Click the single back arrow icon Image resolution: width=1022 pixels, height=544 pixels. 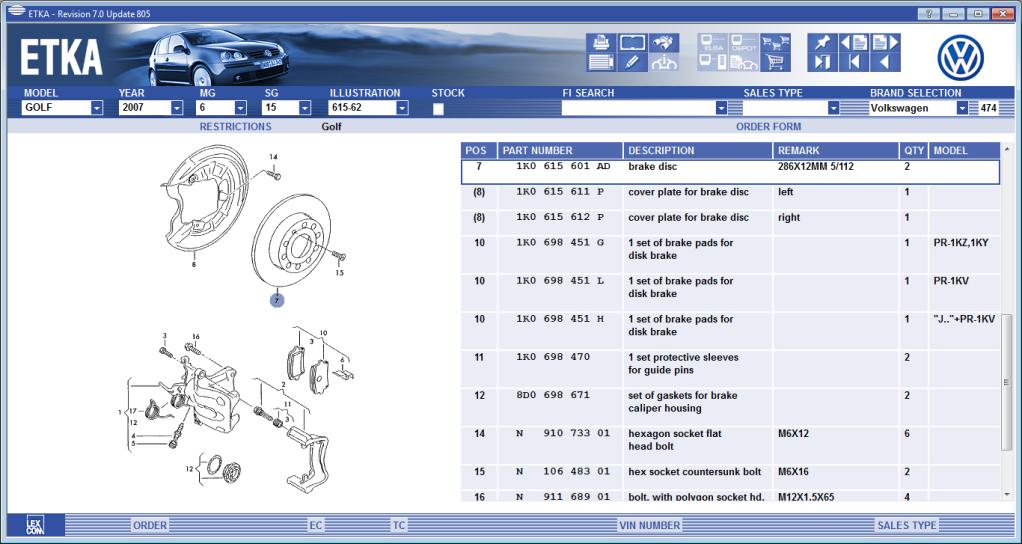pyautogui.click(x=885, y=63)
